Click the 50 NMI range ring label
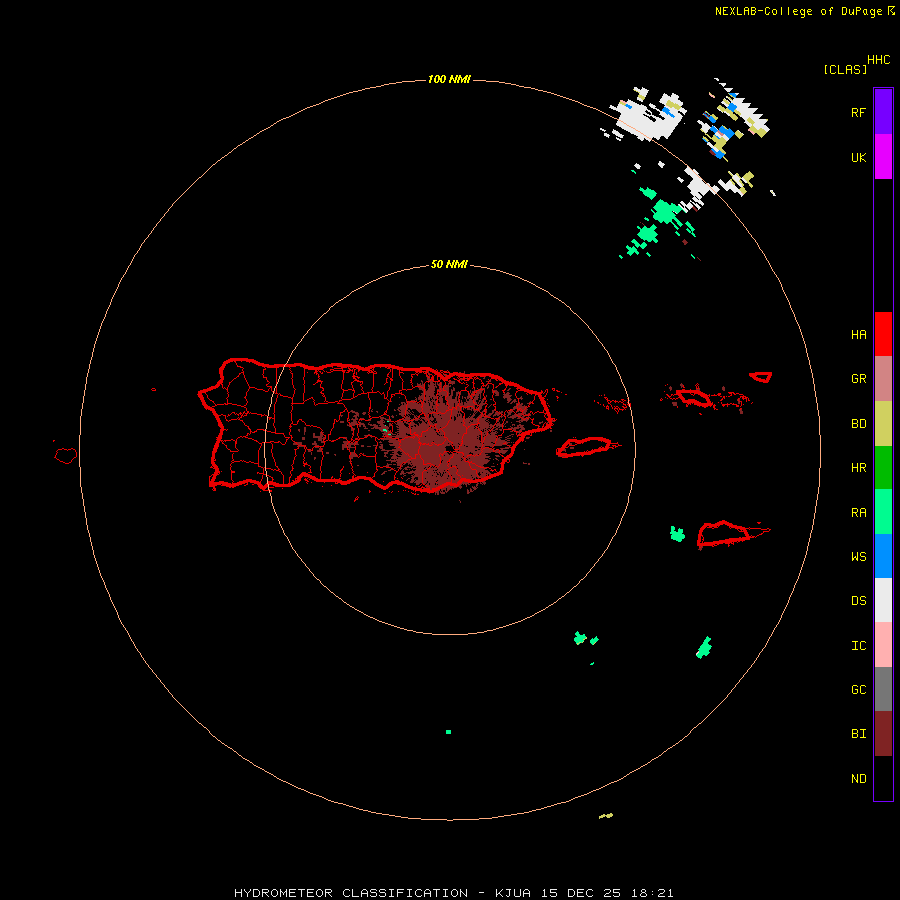 coord(449,265)
